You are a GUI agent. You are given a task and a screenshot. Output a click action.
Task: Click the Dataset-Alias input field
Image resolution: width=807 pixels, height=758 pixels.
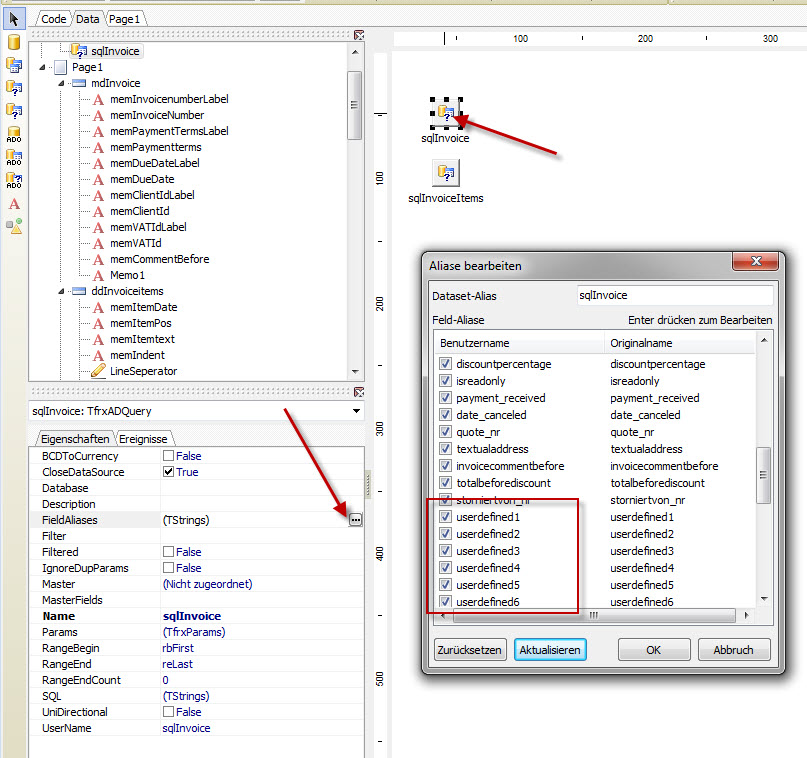675,296
